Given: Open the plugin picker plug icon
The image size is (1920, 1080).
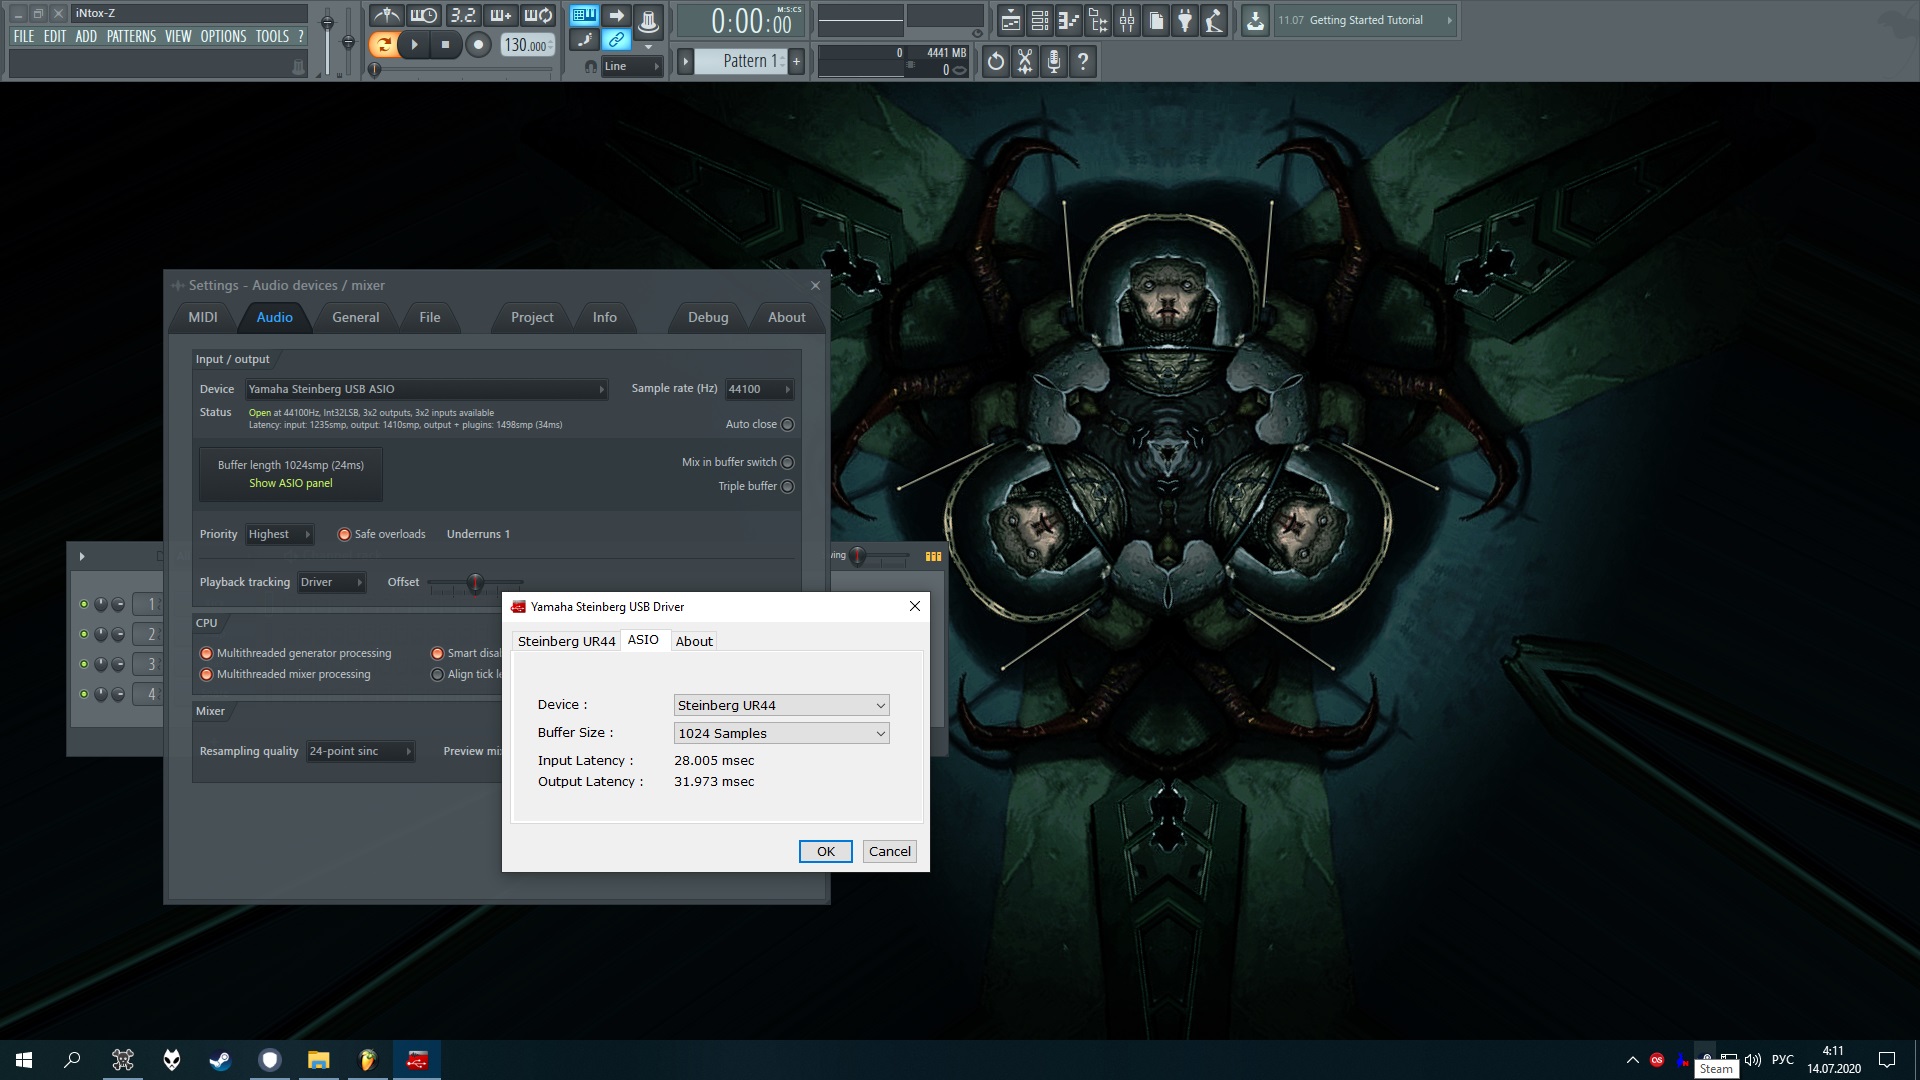Looking at the screenshot, I should (1185, 20).
